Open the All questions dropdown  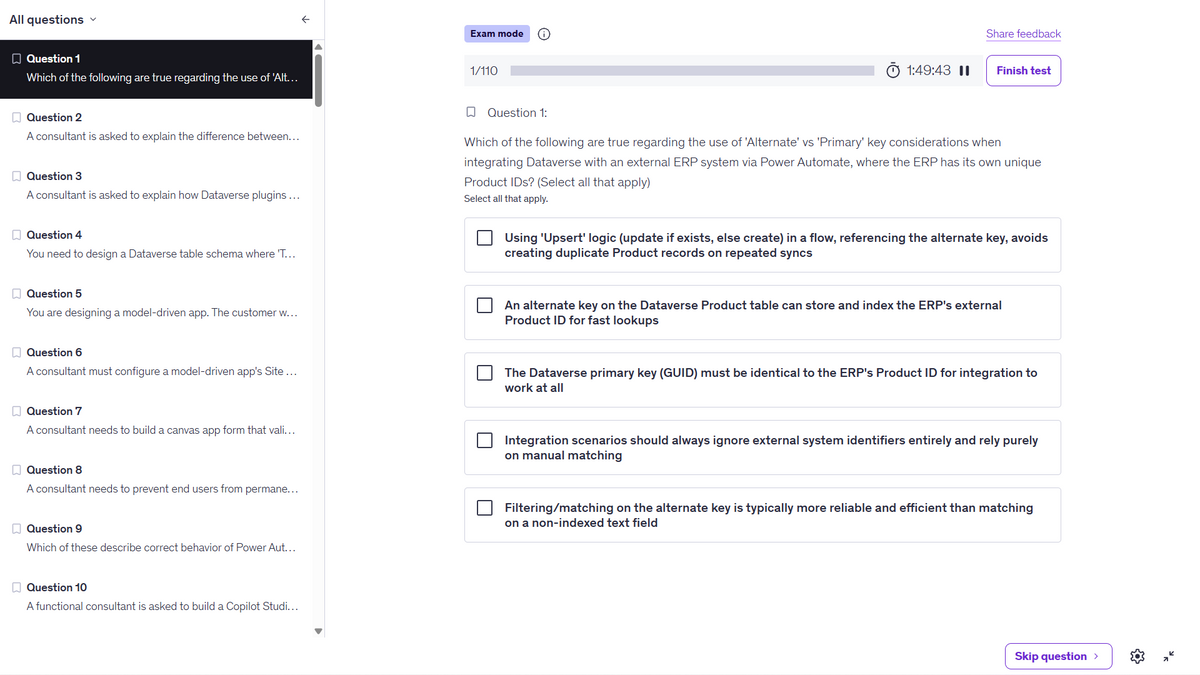tap(53, 19)
